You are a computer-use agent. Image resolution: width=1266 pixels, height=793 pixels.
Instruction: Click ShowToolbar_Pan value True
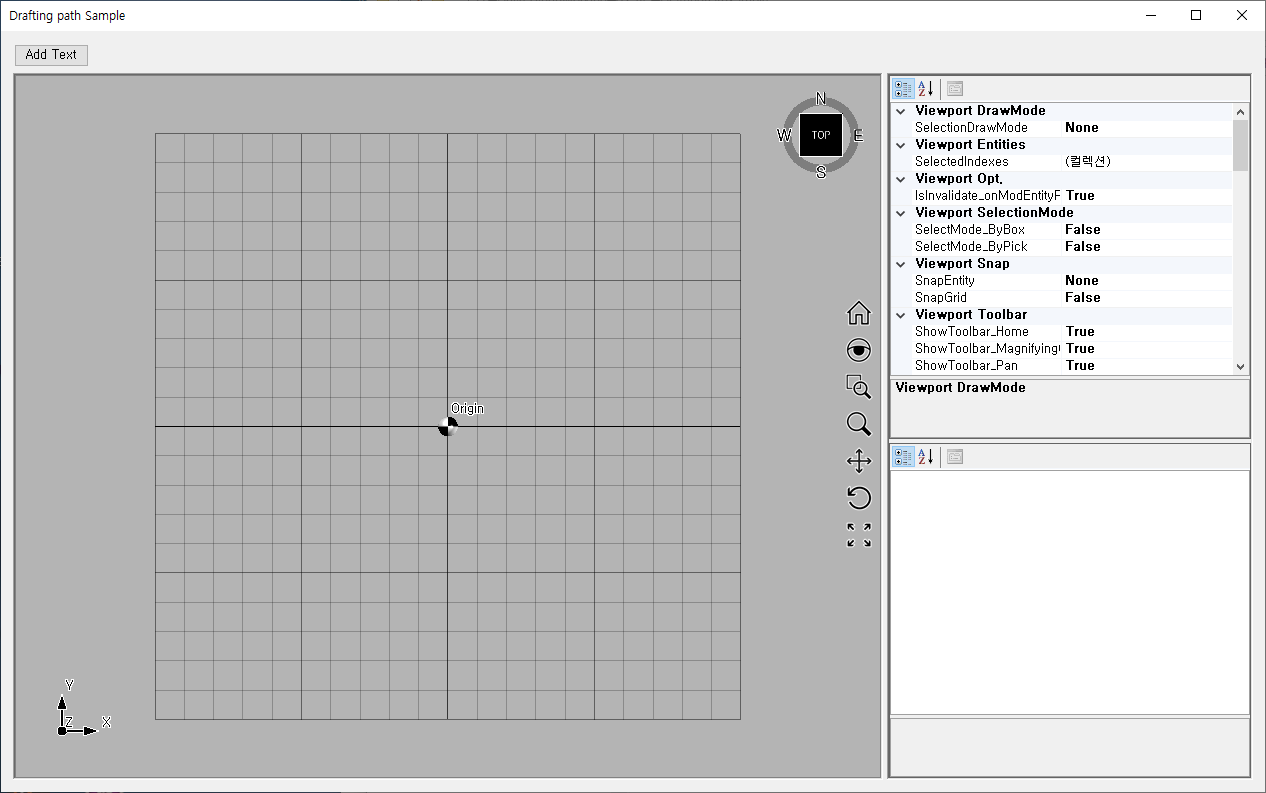click(x=1080, y=366)
